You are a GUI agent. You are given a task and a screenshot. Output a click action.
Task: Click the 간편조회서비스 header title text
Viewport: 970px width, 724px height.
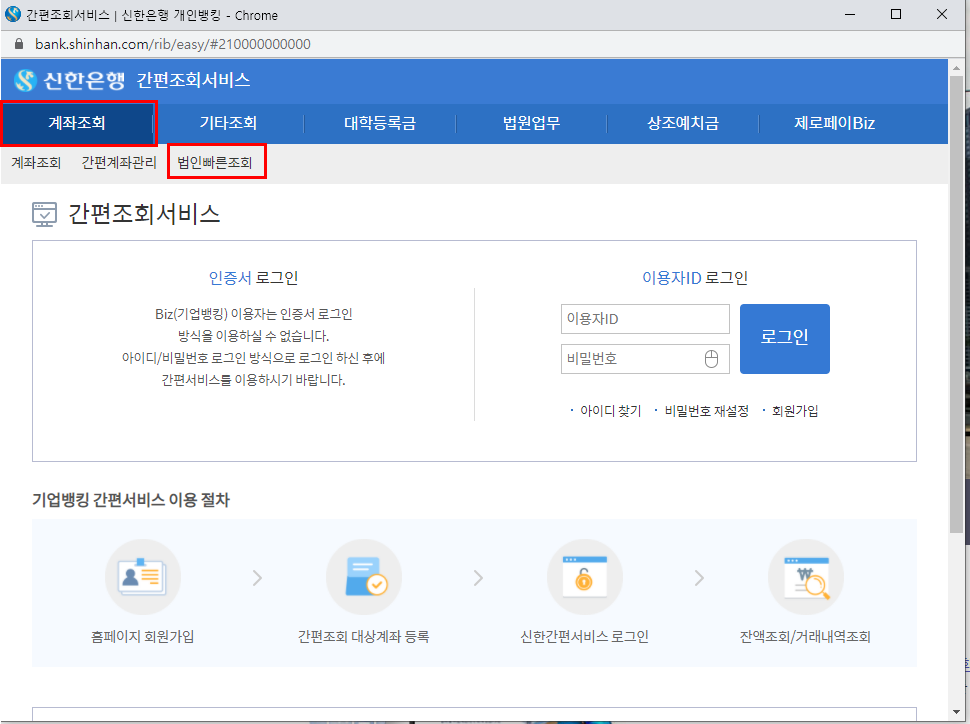coord(193,80)
